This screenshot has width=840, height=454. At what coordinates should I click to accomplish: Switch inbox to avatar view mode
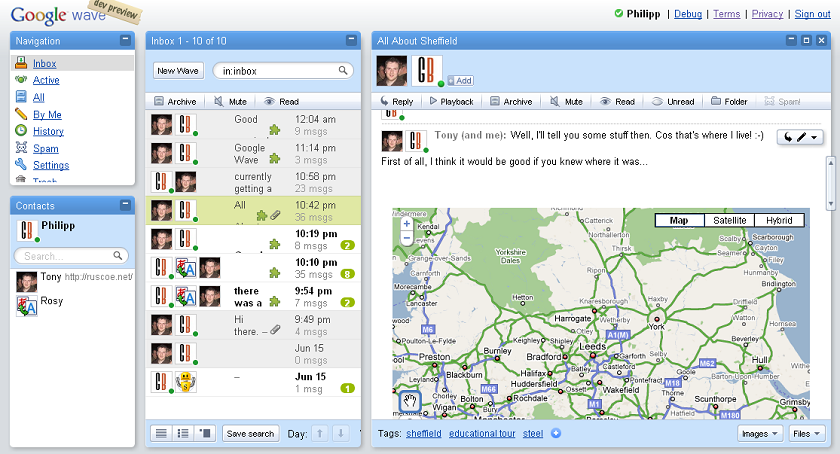point(205,433)
